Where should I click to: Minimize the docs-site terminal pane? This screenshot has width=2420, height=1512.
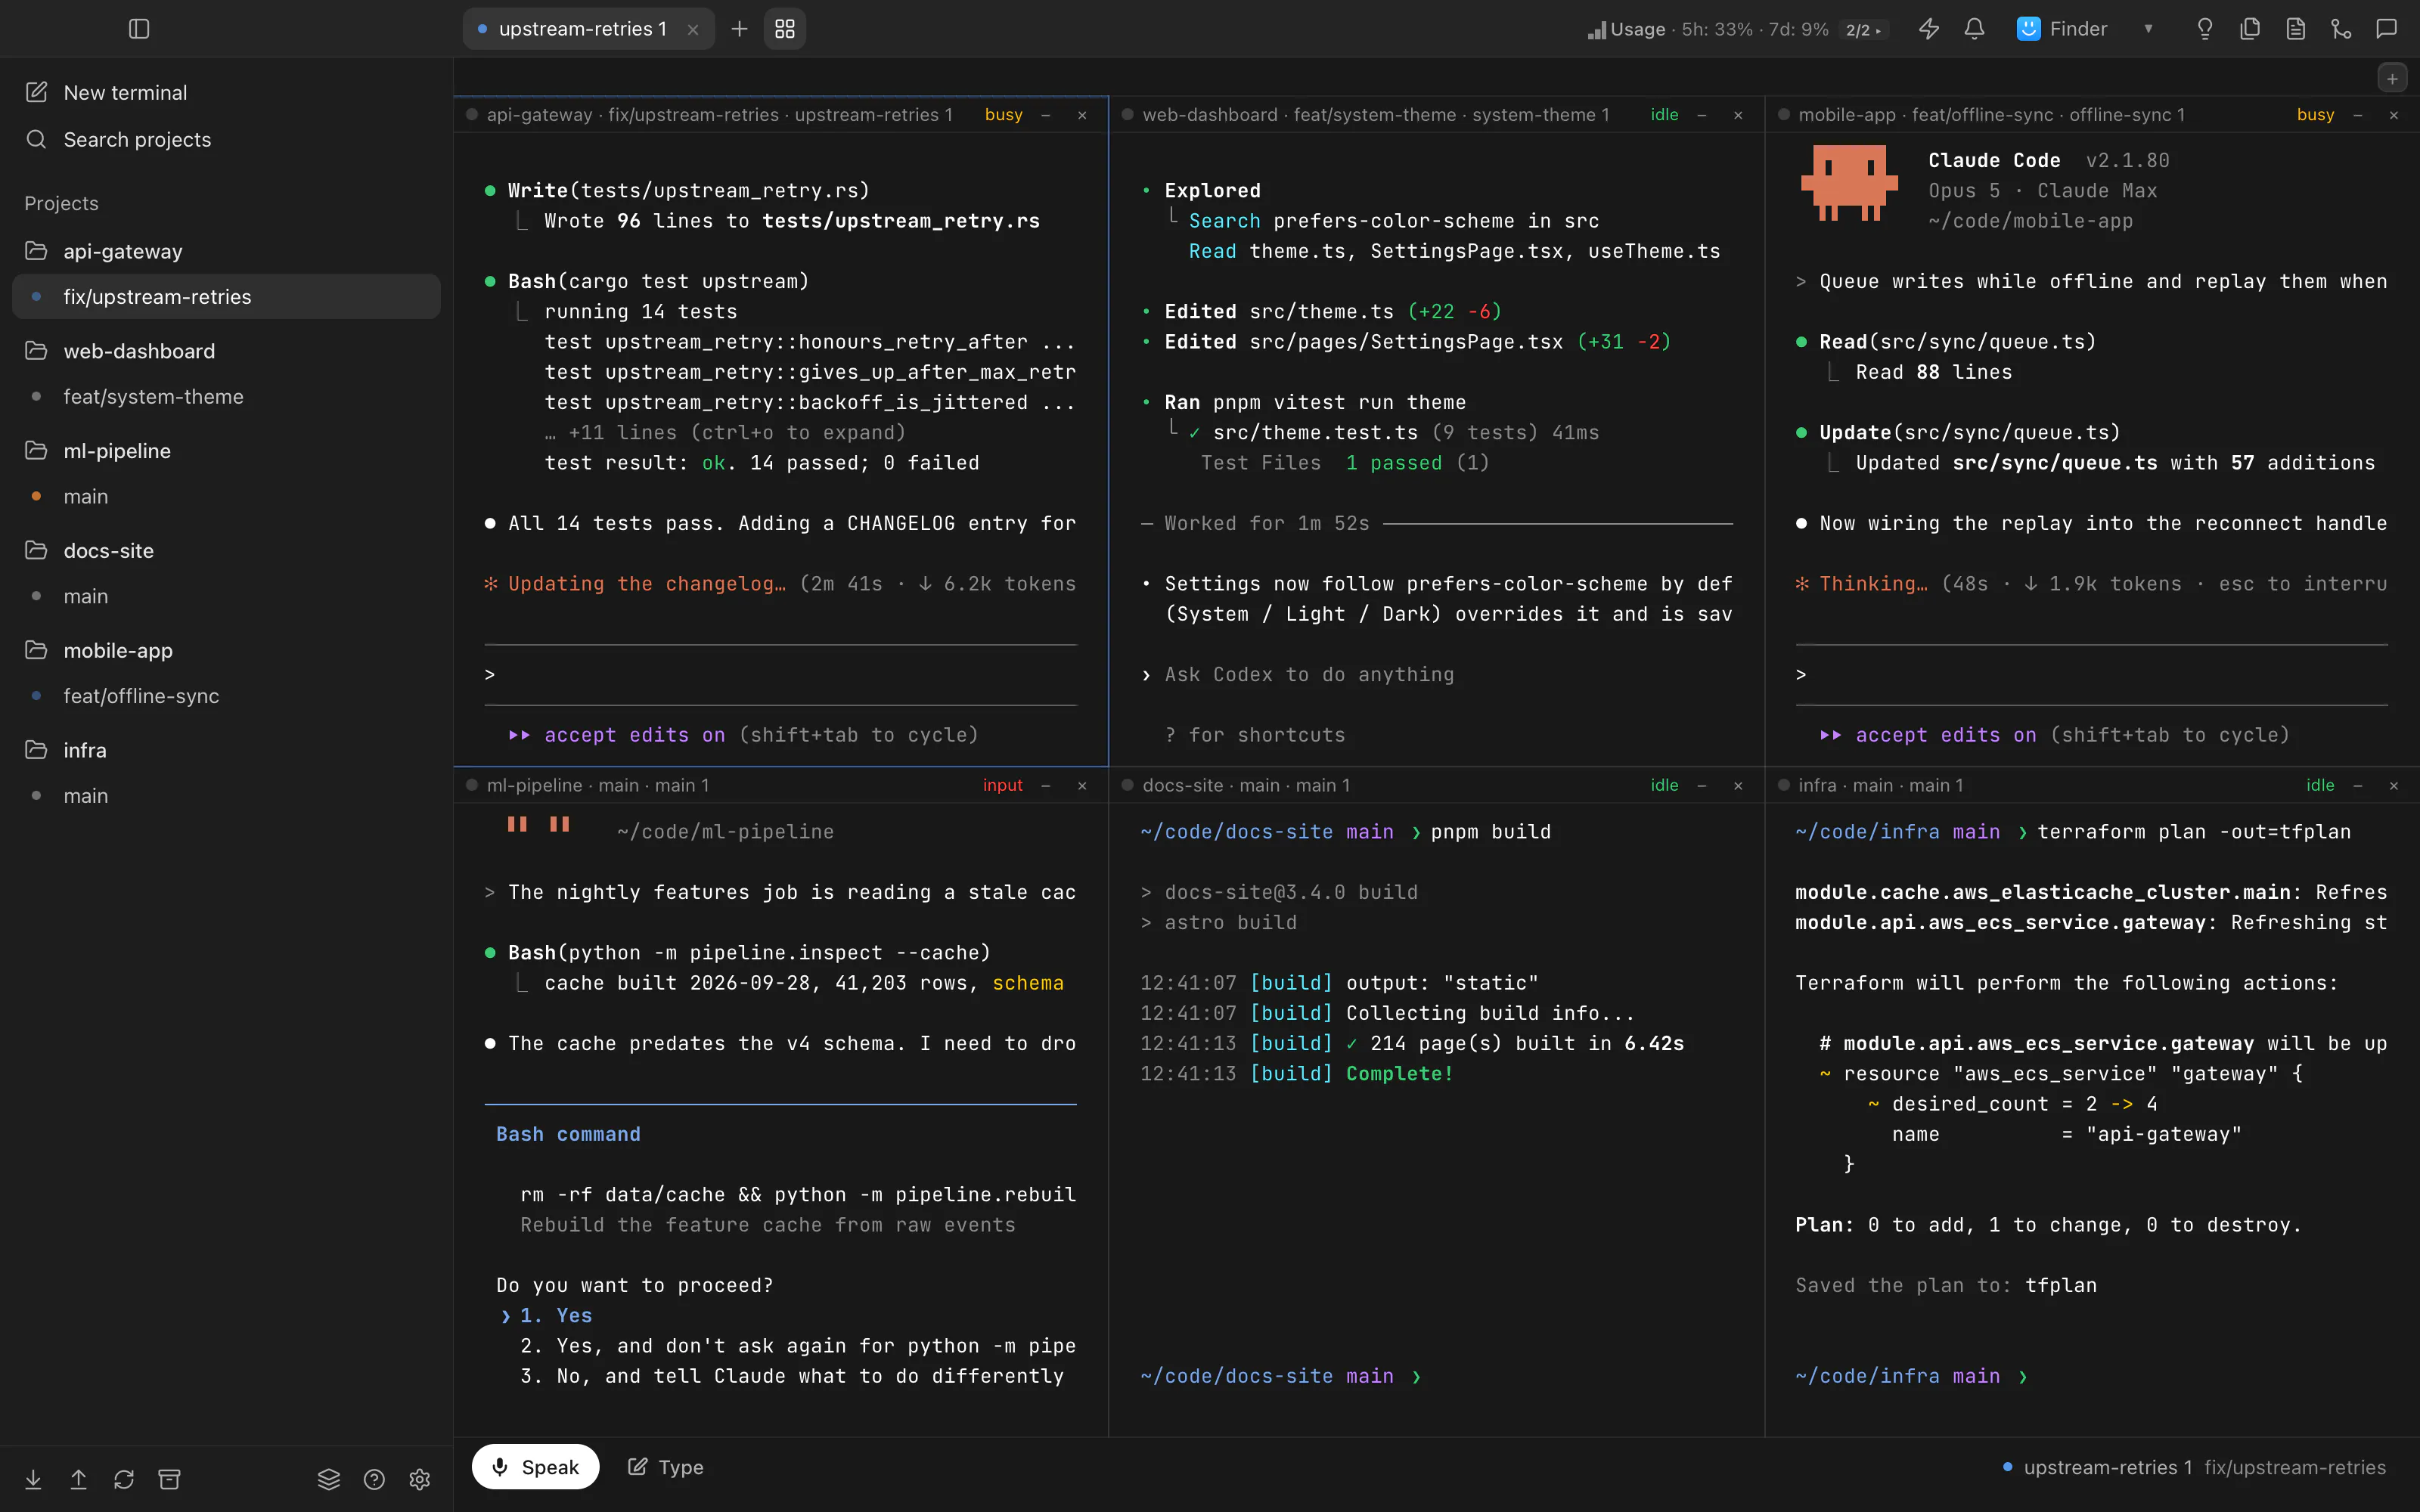1701,785
